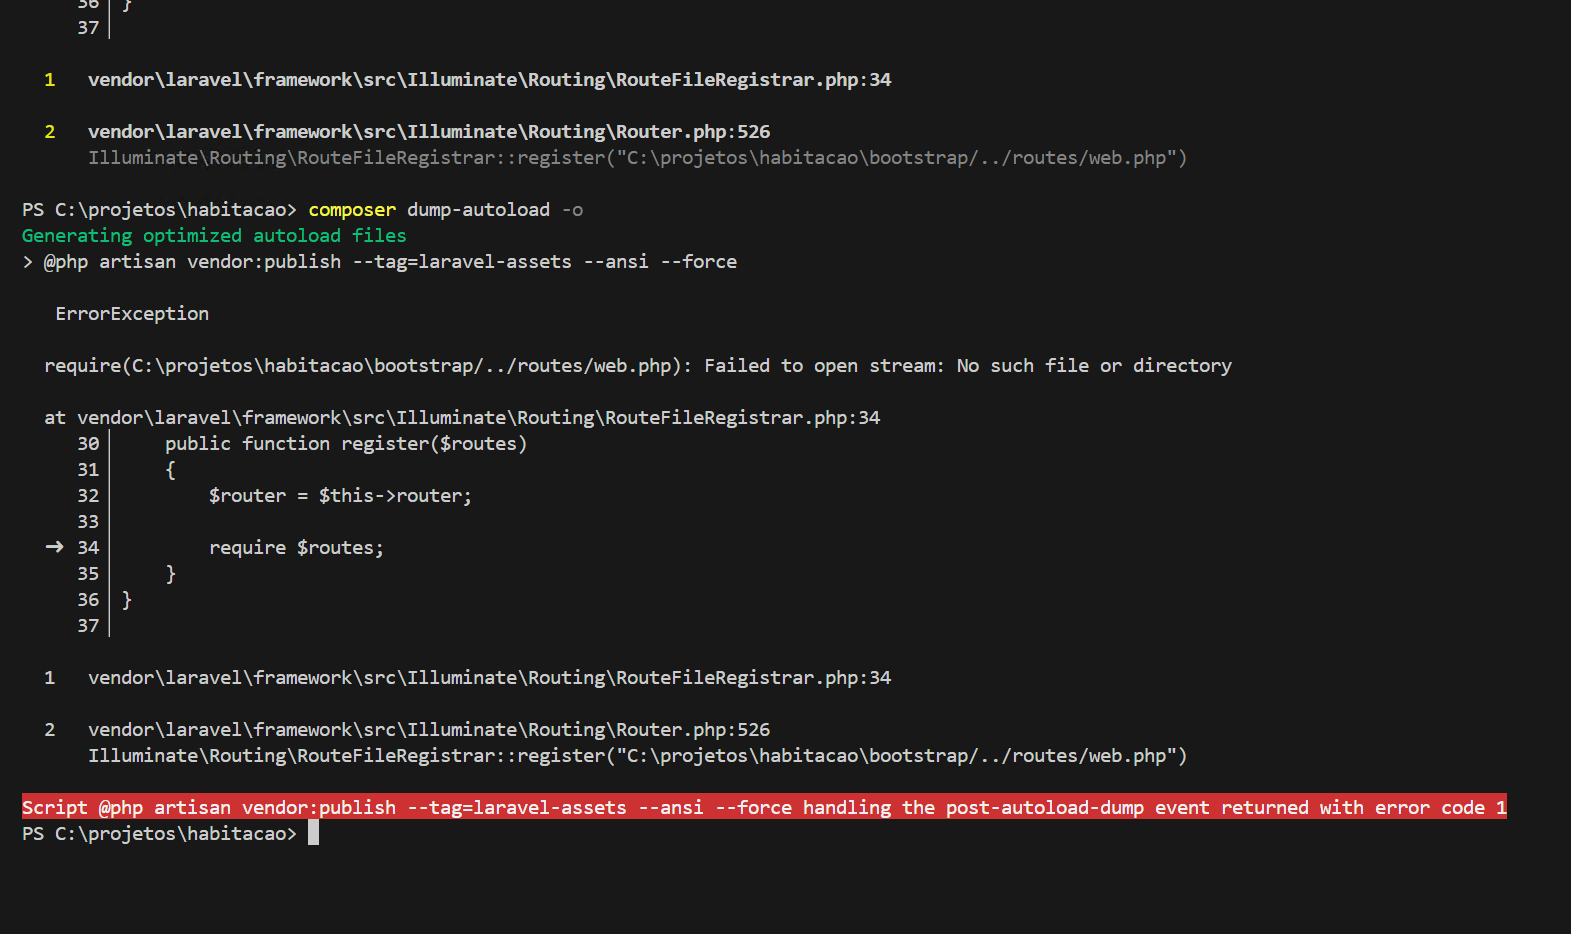
Task: Click code line 30 public function register
Action: click(345, 444)
